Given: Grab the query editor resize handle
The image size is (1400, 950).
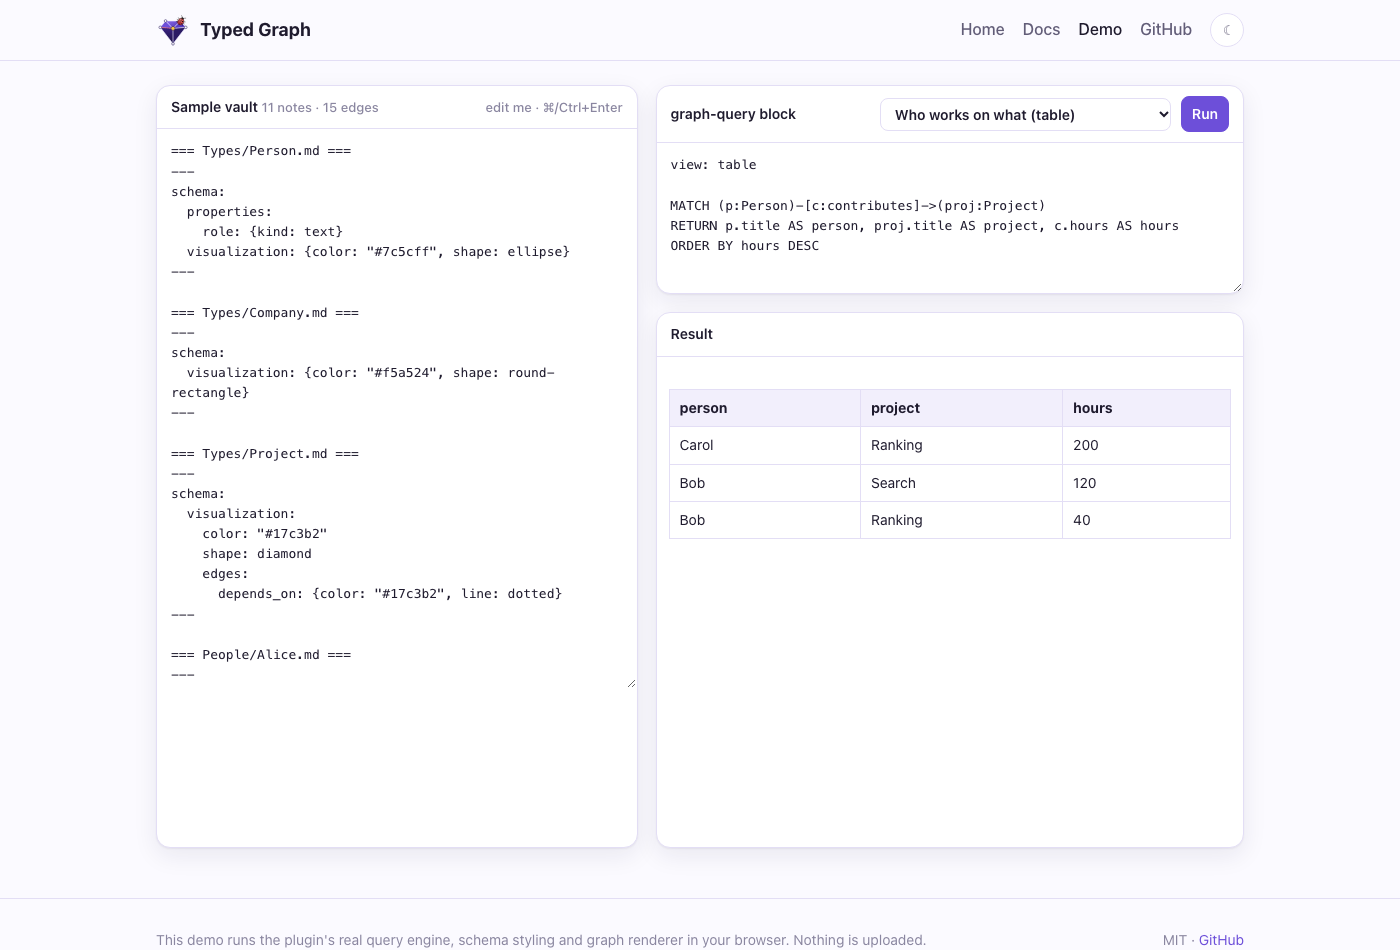Looking at the screenshot, I should pyautogui.click(x=1237, y=287).
